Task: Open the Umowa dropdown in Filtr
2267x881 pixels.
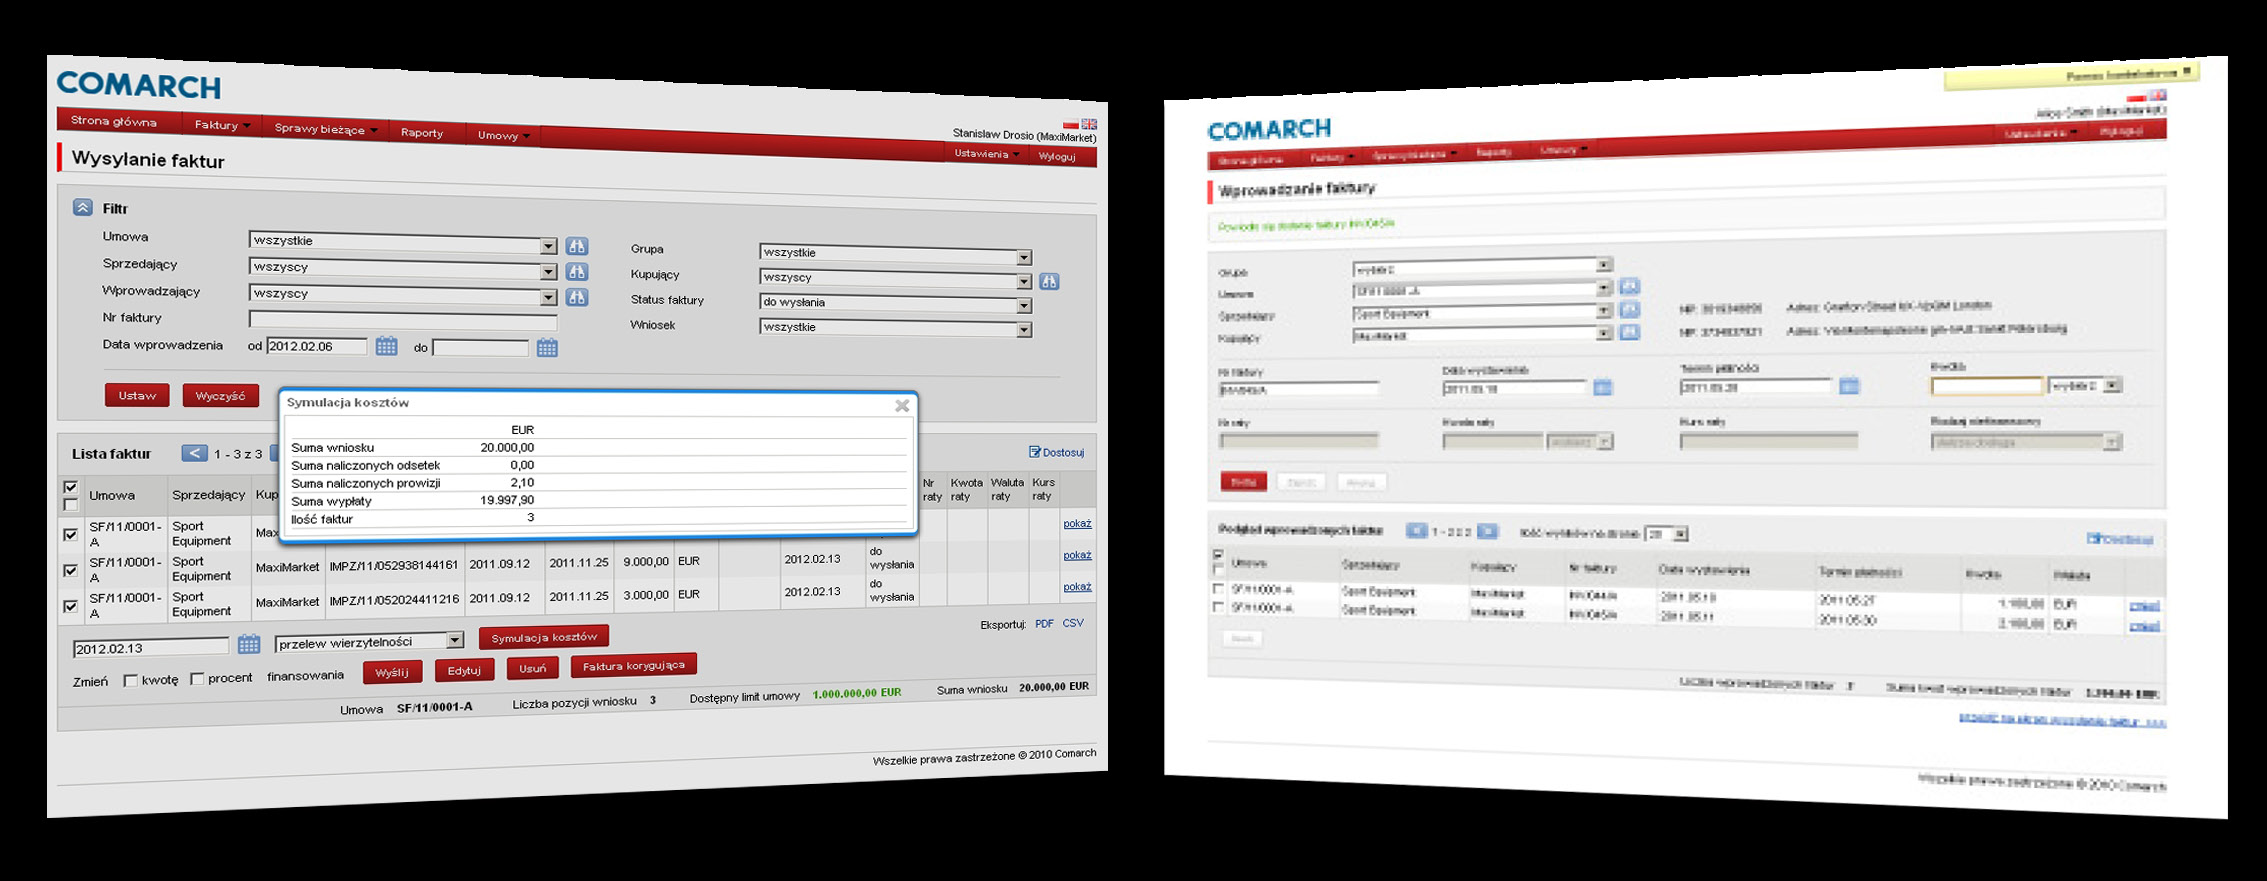Action: click(x=403, y=243)
